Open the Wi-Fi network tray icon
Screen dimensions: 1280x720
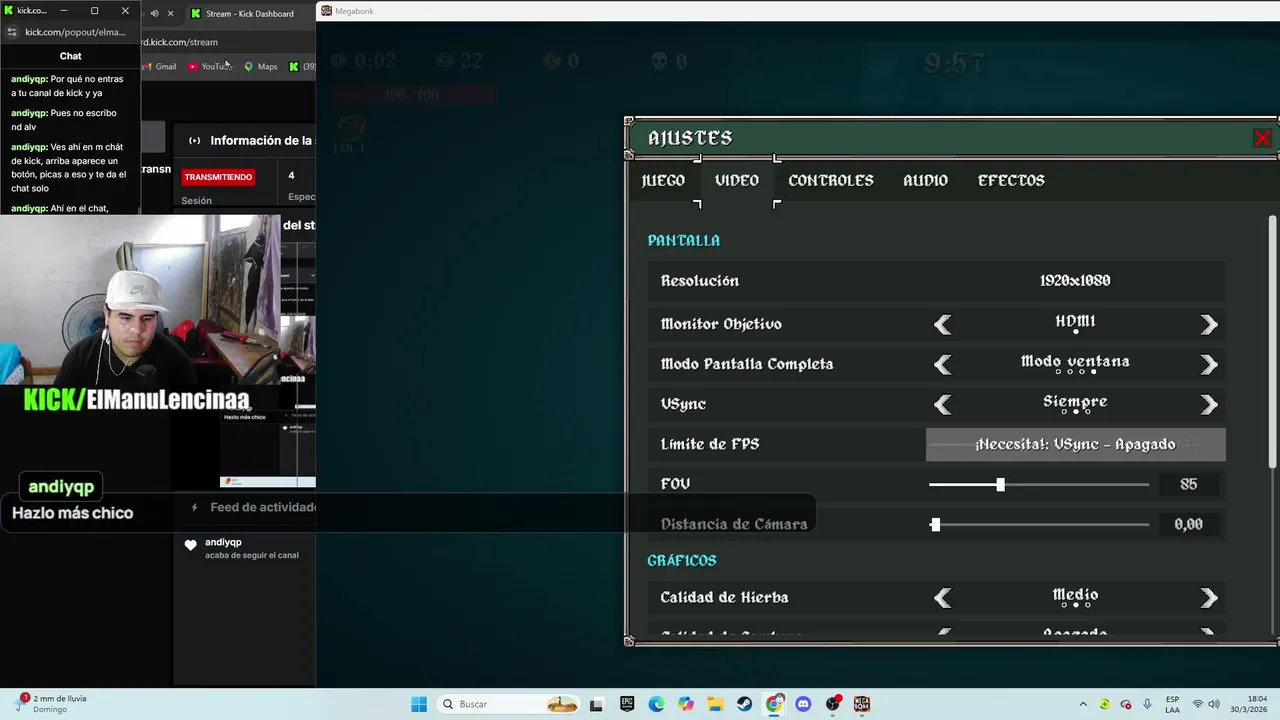[1197, 704]
